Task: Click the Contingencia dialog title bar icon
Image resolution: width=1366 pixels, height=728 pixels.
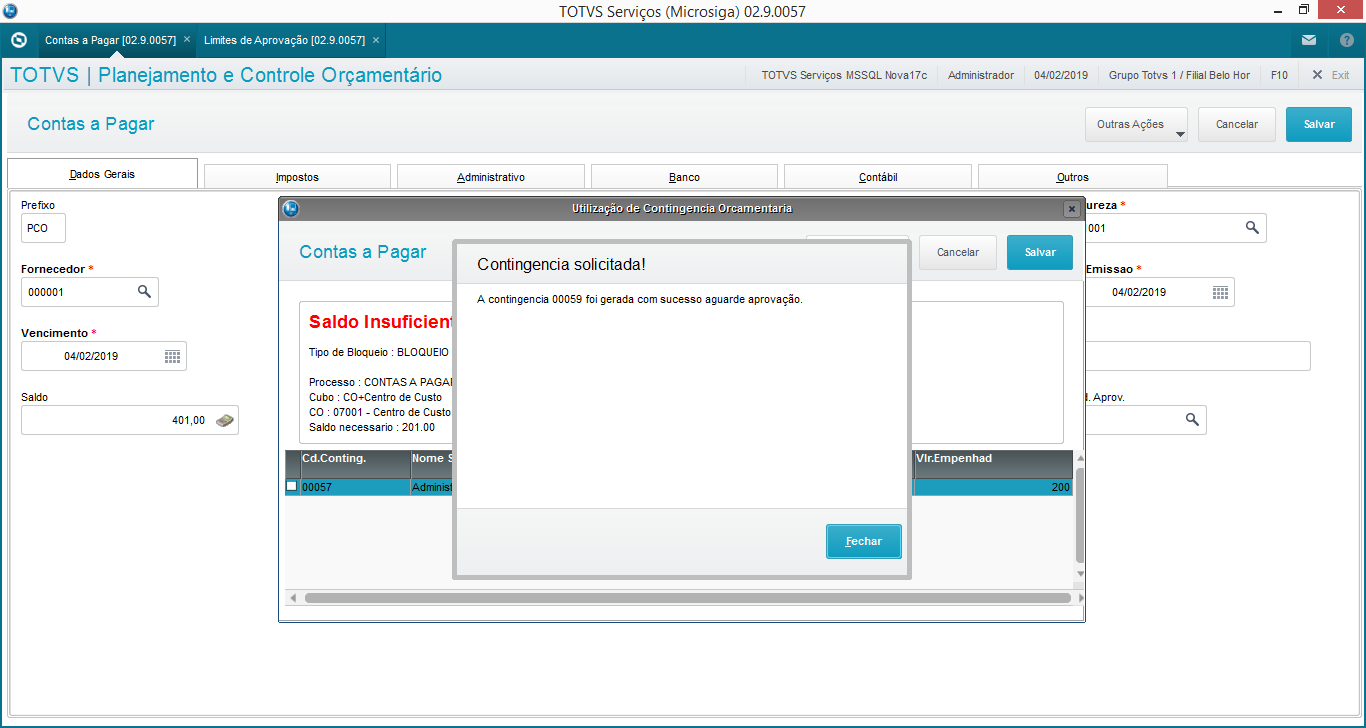Action: pos(291,208)
